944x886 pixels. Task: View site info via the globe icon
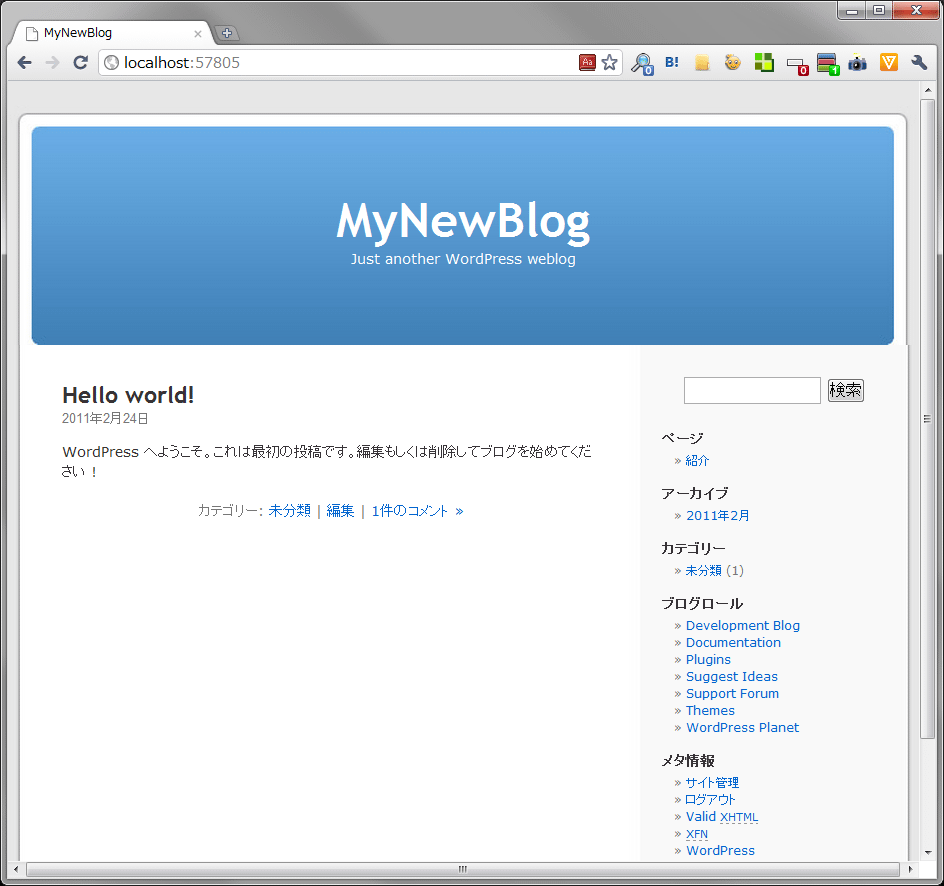[x=111, y=63]
